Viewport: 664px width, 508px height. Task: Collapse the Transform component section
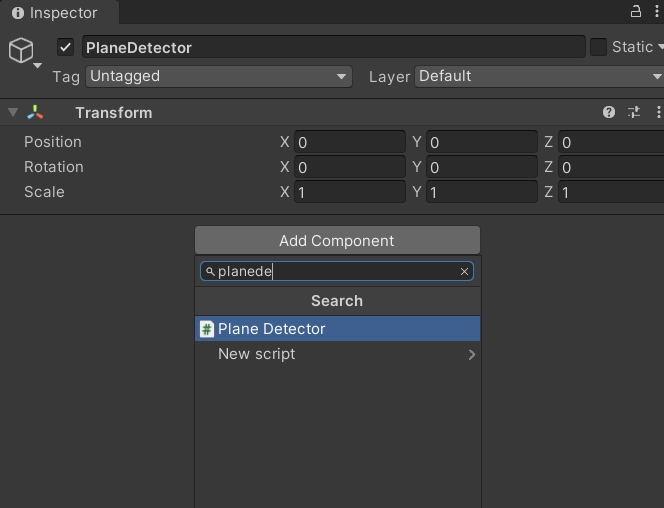click(13, 113)
